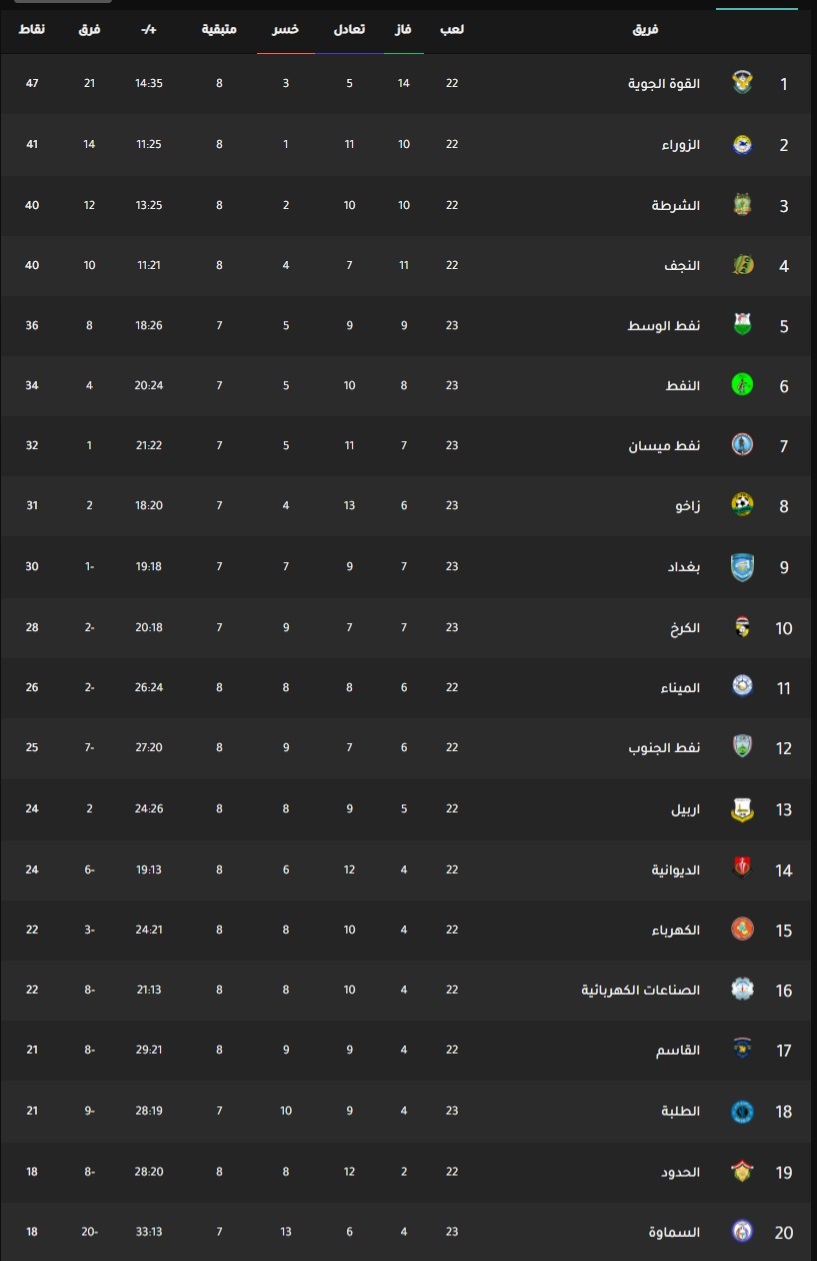Select the الحدود team row name

tap(681, 1172)
